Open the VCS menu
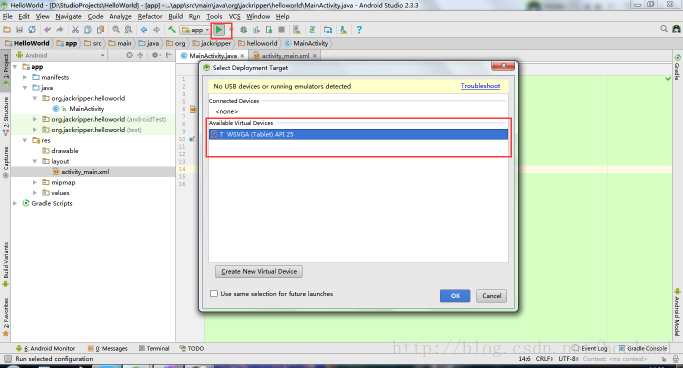 pyautogui.click(x=234, y=16)
